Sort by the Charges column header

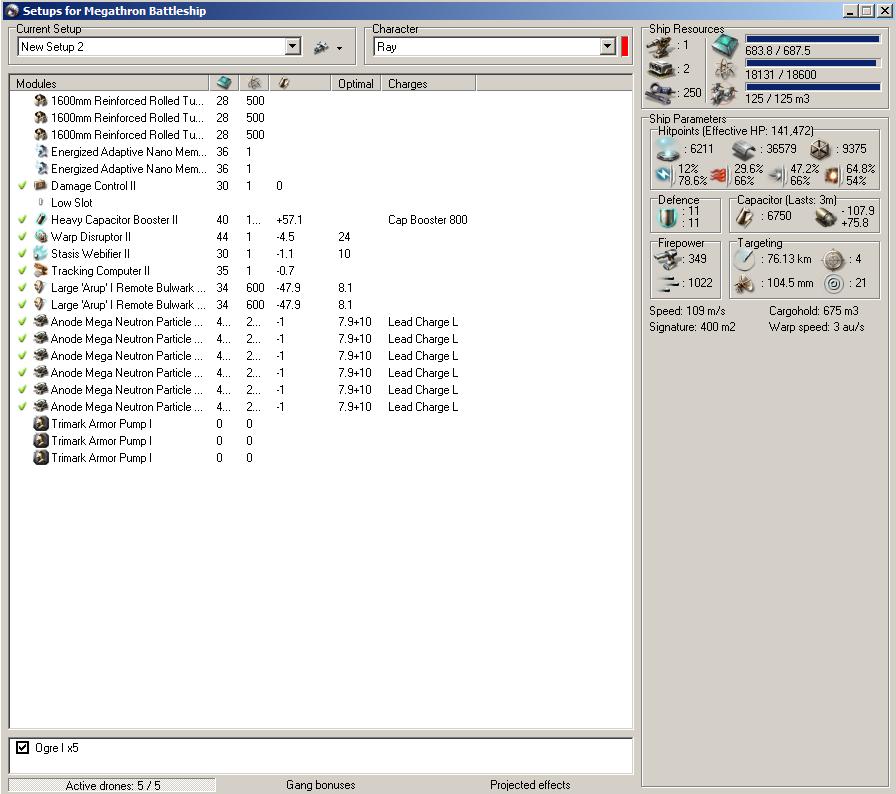pyautogui.click(x=429, y=83)
